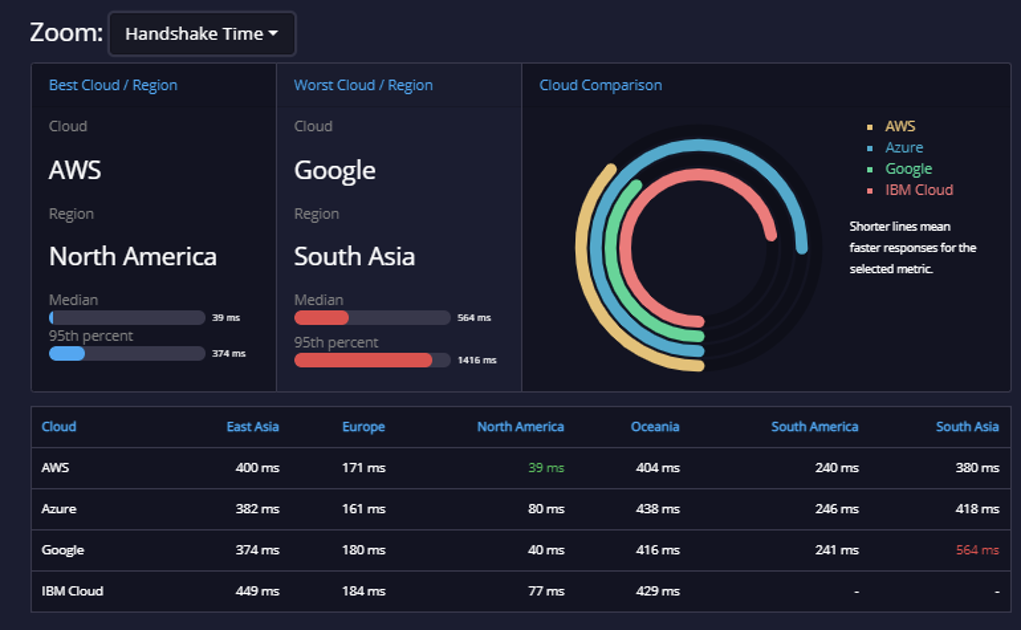Select the Azure legend entry
1022x631 pixels.
click(x=903, y=148)
